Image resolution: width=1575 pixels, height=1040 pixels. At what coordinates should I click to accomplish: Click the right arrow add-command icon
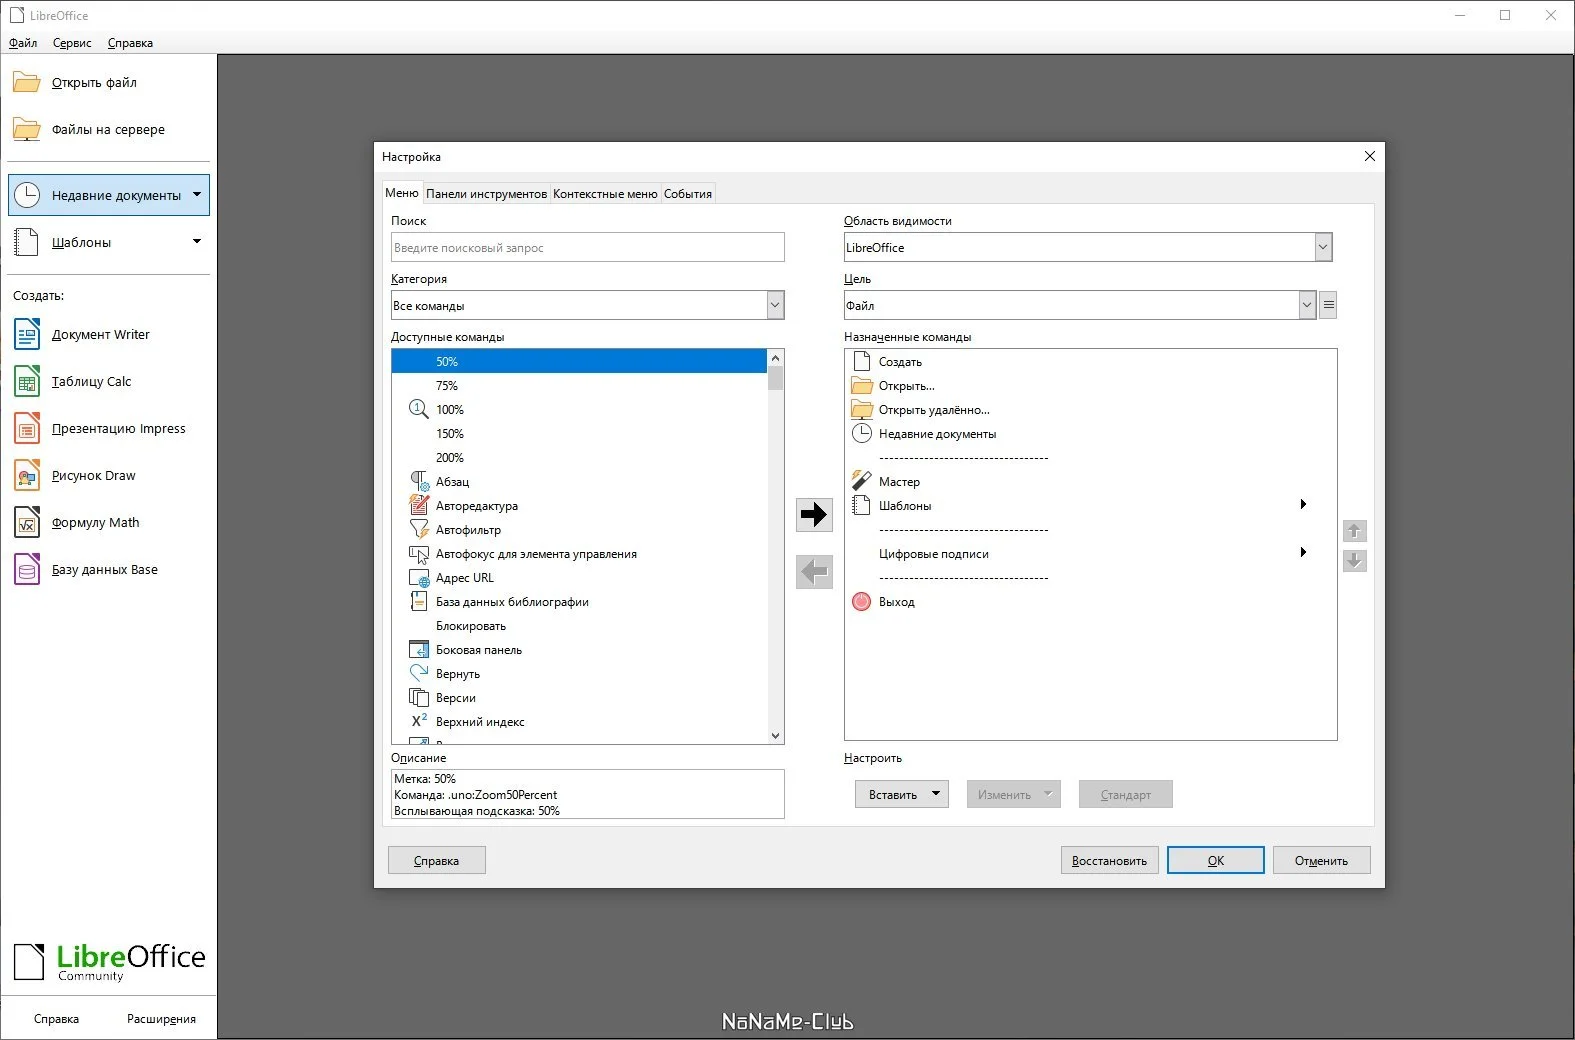click(x=814, y=515)
